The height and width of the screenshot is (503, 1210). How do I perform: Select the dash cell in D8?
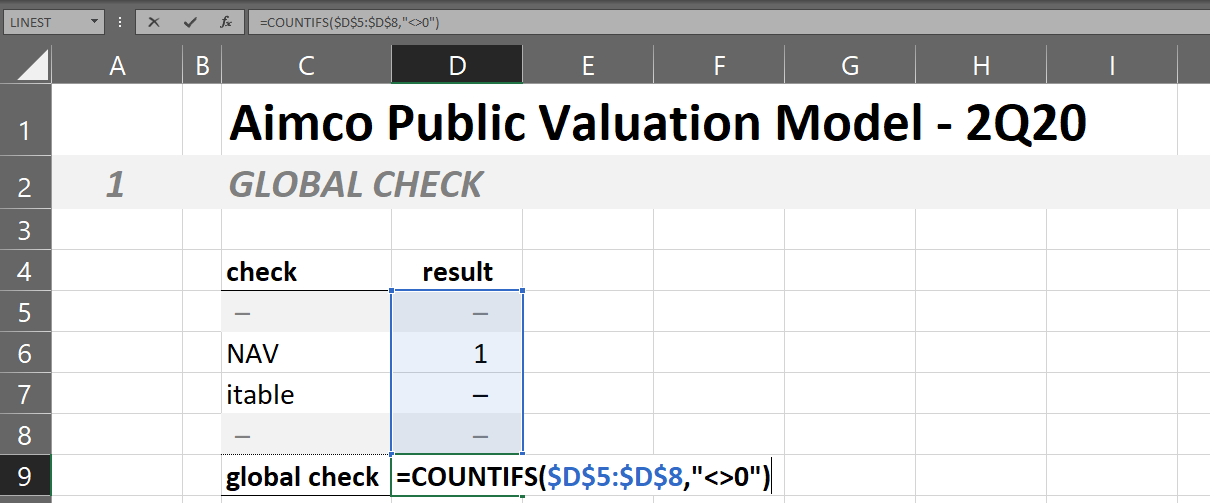point(457,435)
